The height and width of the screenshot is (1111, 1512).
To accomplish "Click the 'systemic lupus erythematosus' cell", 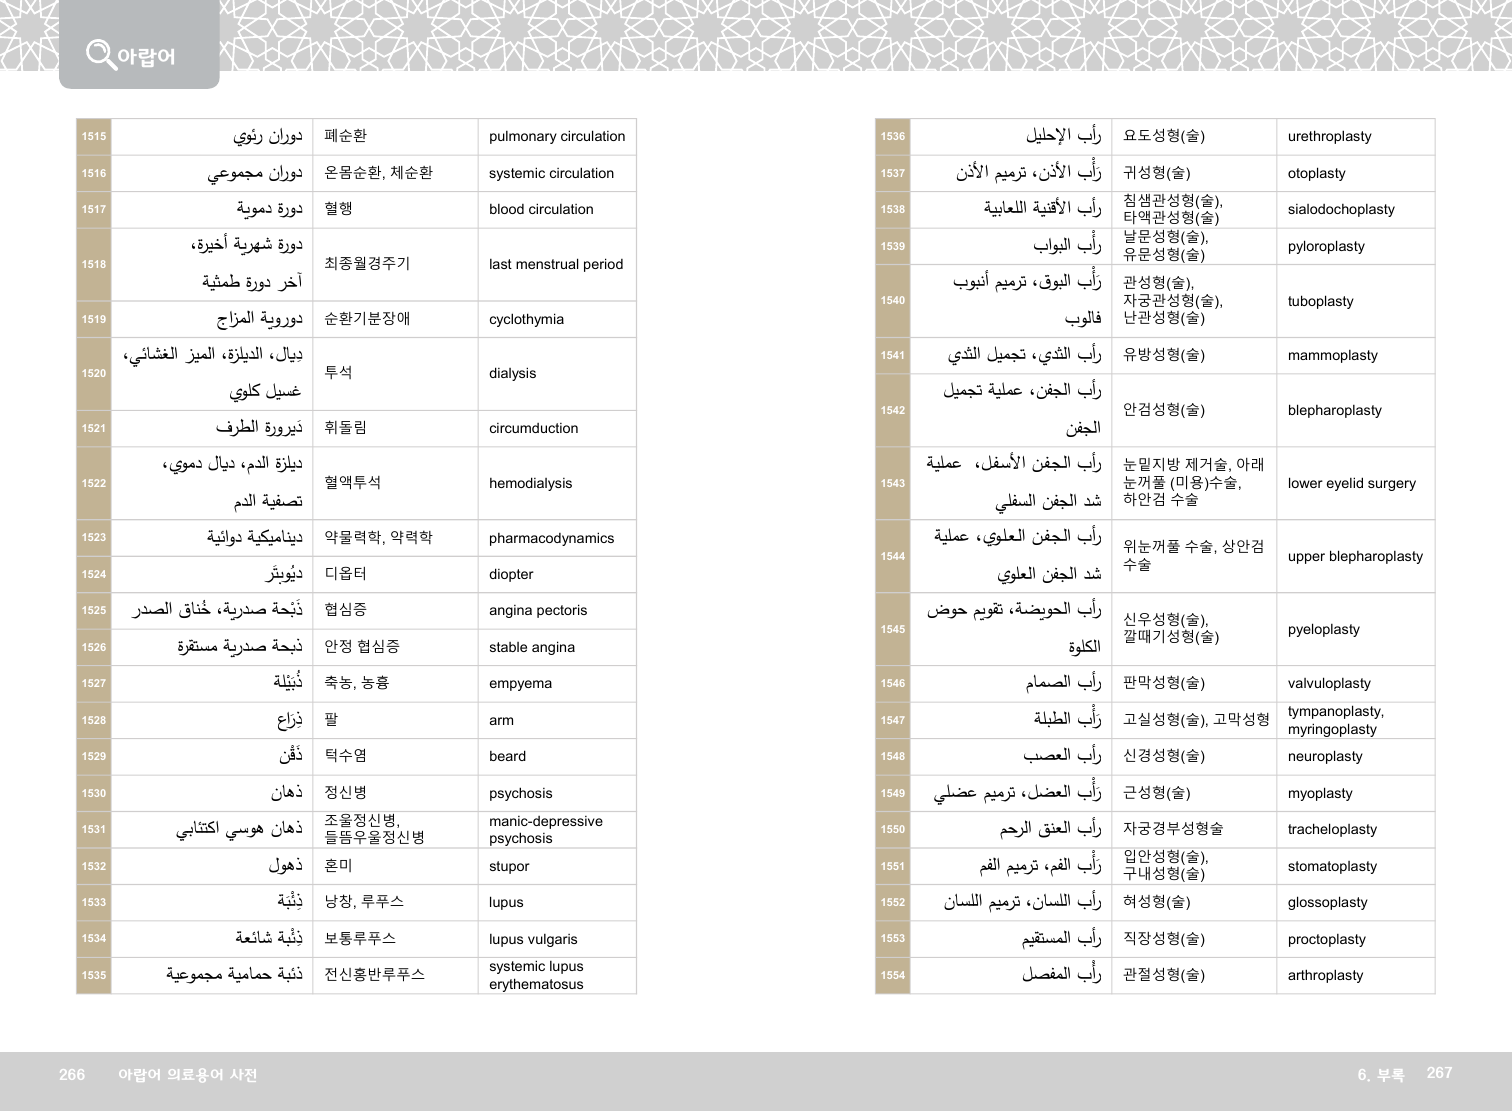I will pos(536,975).
